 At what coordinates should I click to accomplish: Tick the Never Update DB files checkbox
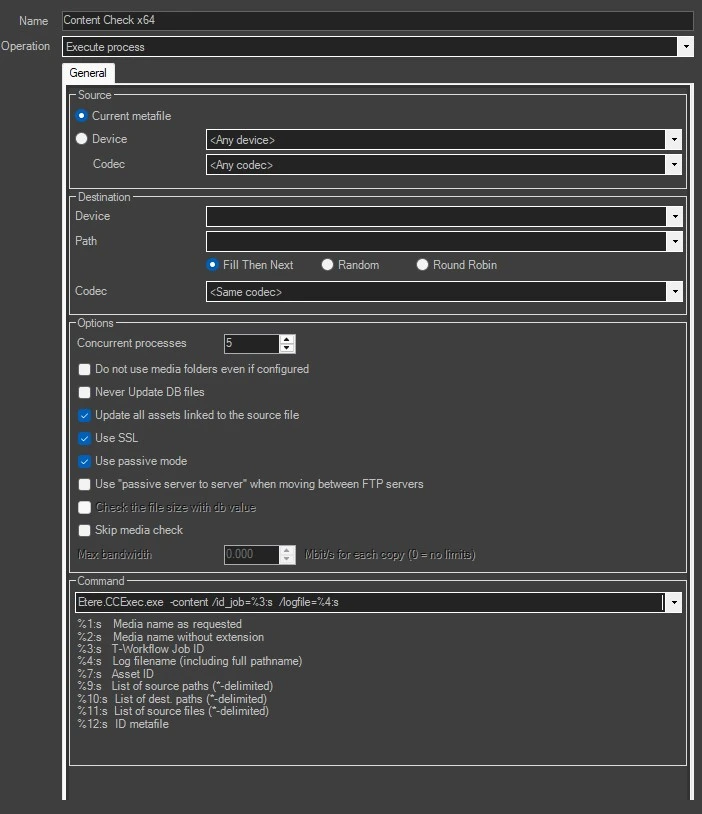point(85,392)
